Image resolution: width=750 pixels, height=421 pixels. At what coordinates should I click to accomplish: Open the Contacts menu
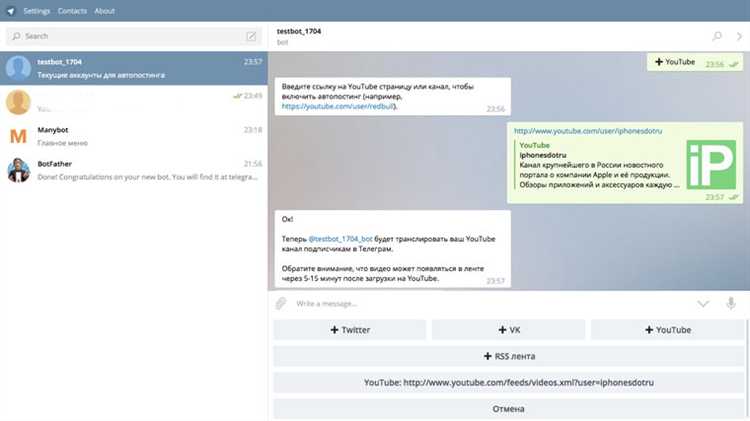[x=72, y=11]
